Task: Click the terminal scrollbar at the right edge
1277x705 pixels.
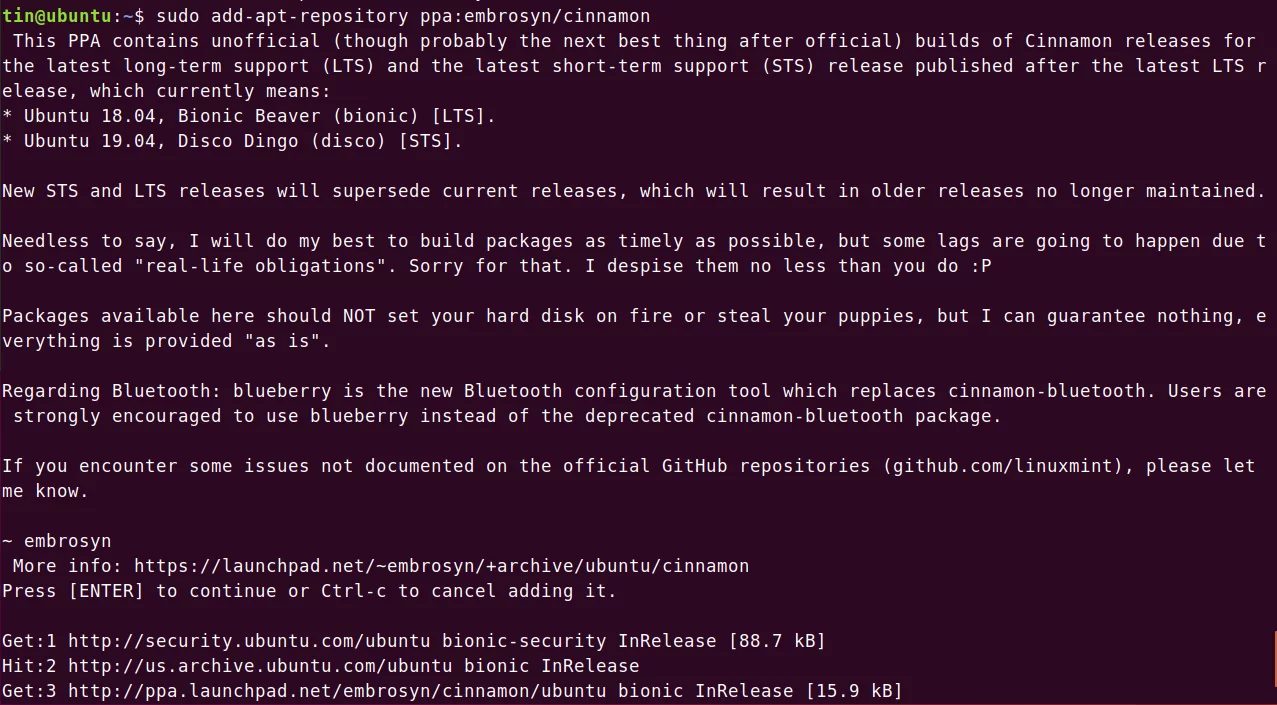Action: 1274,667
